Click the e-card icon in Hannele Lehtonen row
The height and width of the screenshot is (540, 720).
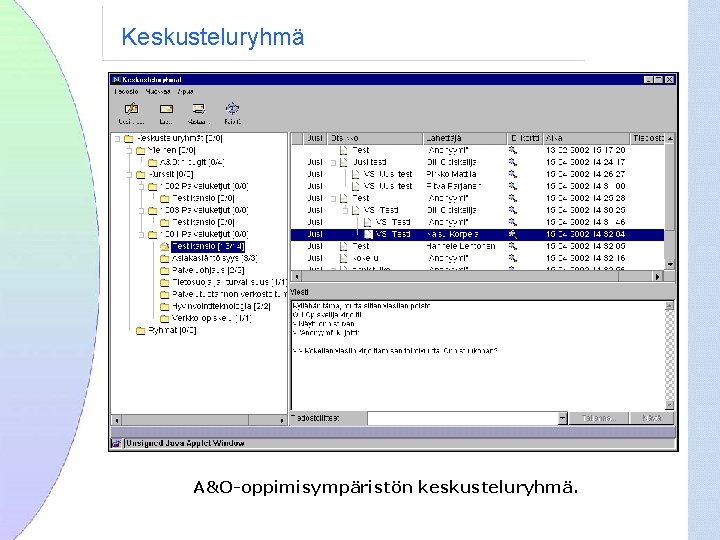[512, 246]
